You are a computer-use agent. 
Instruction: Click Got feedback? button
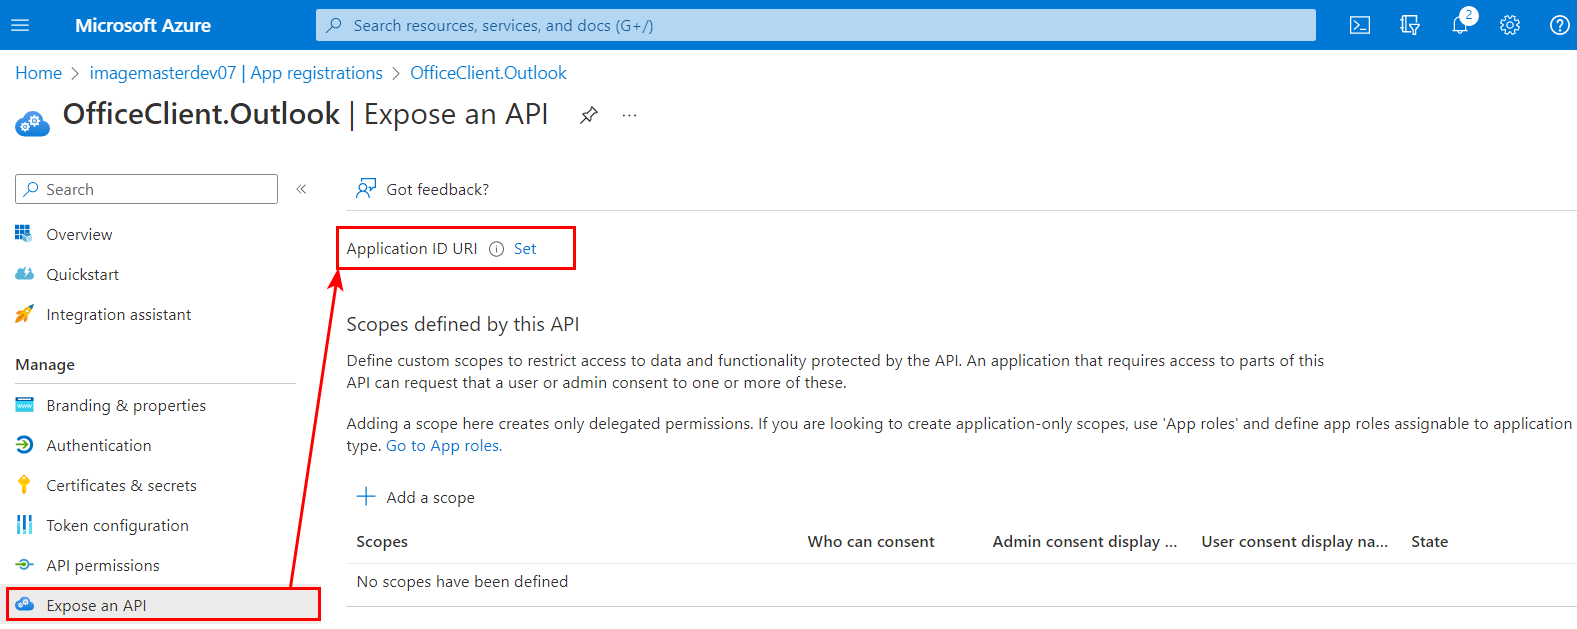[422, 189]
